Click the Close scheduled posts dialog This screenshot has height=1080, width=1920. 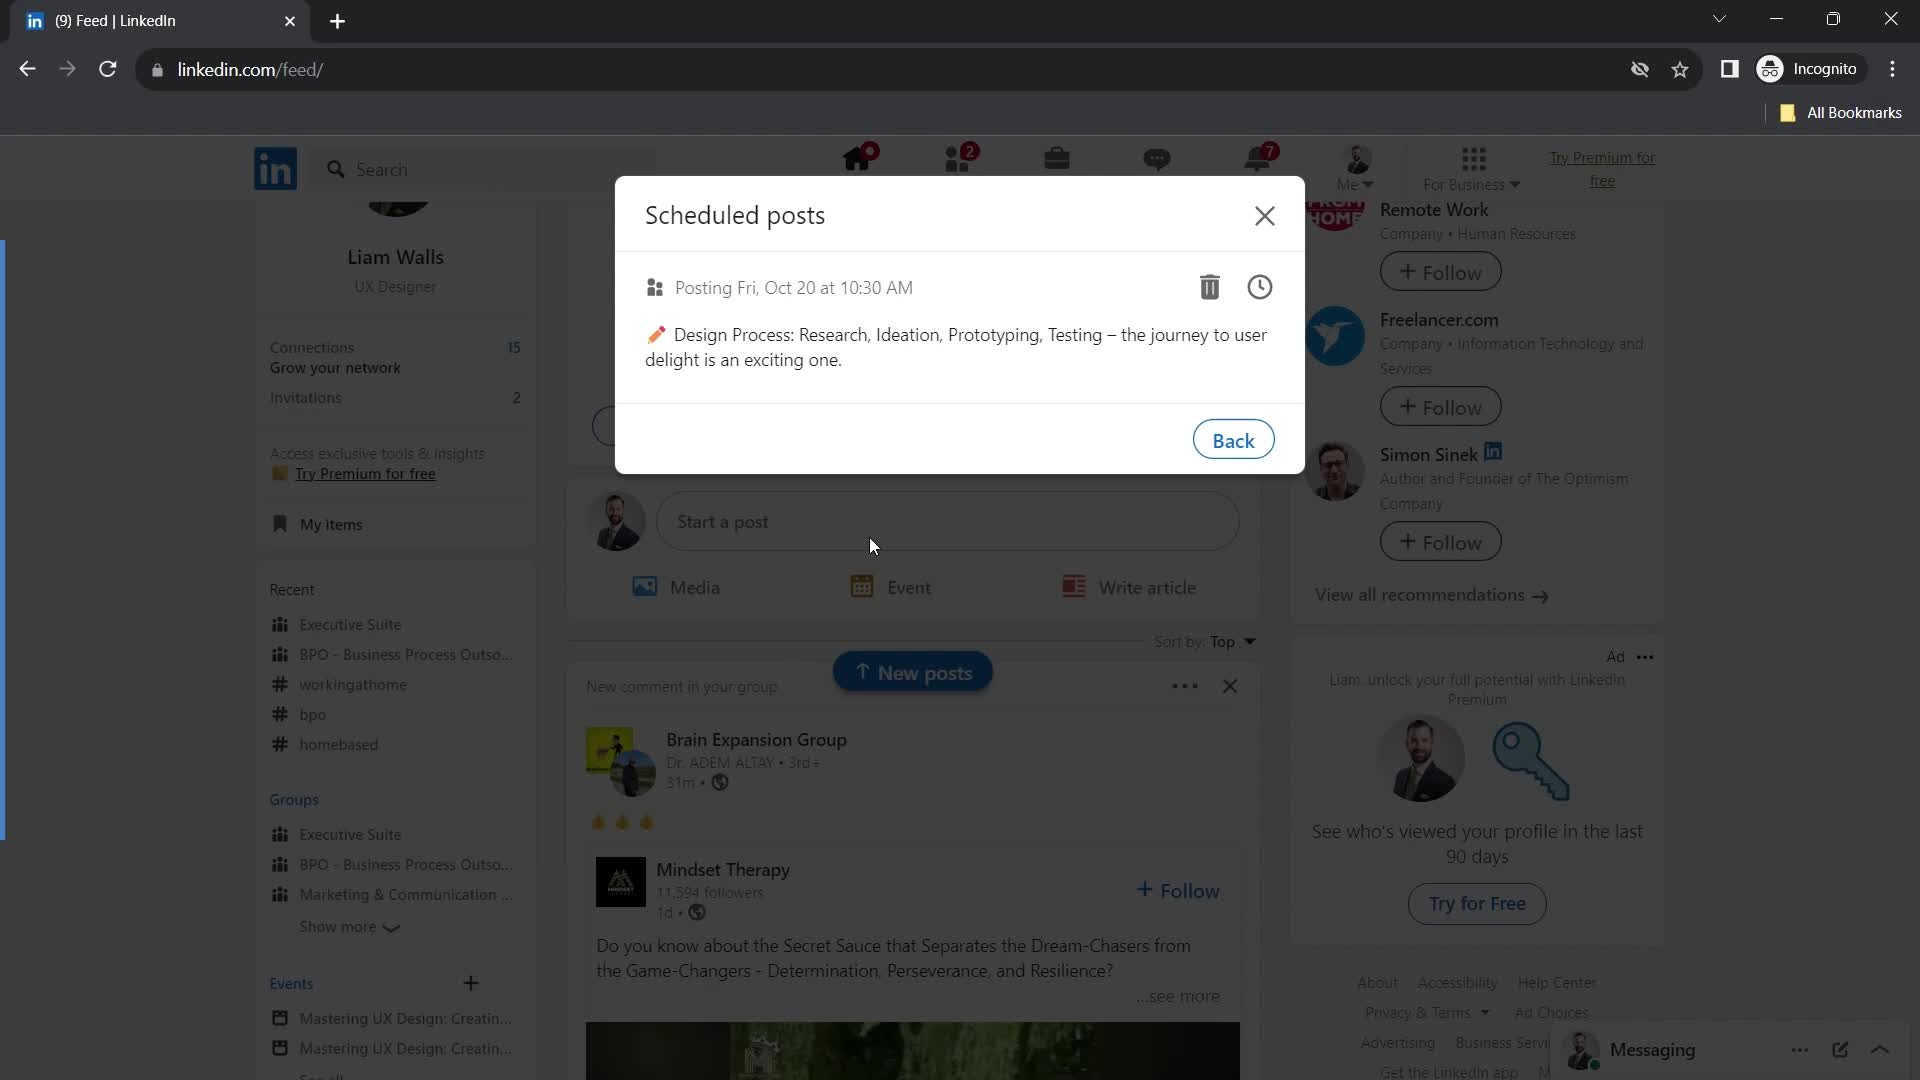[x=1263, y=215]
